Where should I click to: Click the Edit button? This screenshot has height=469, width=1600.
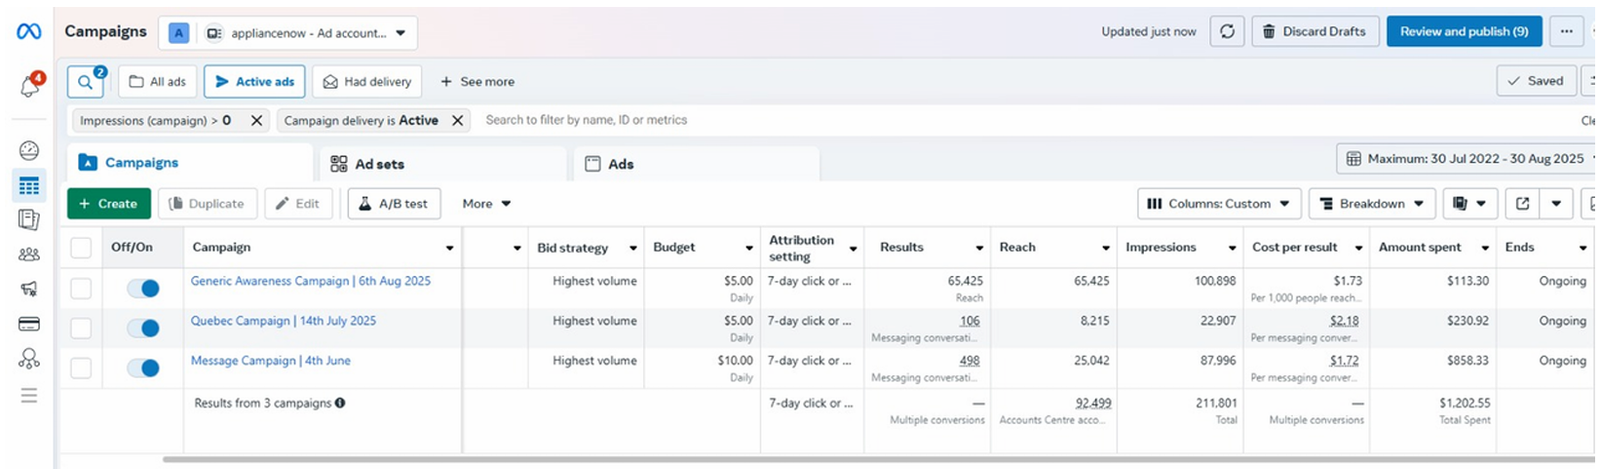pos(298,203)
